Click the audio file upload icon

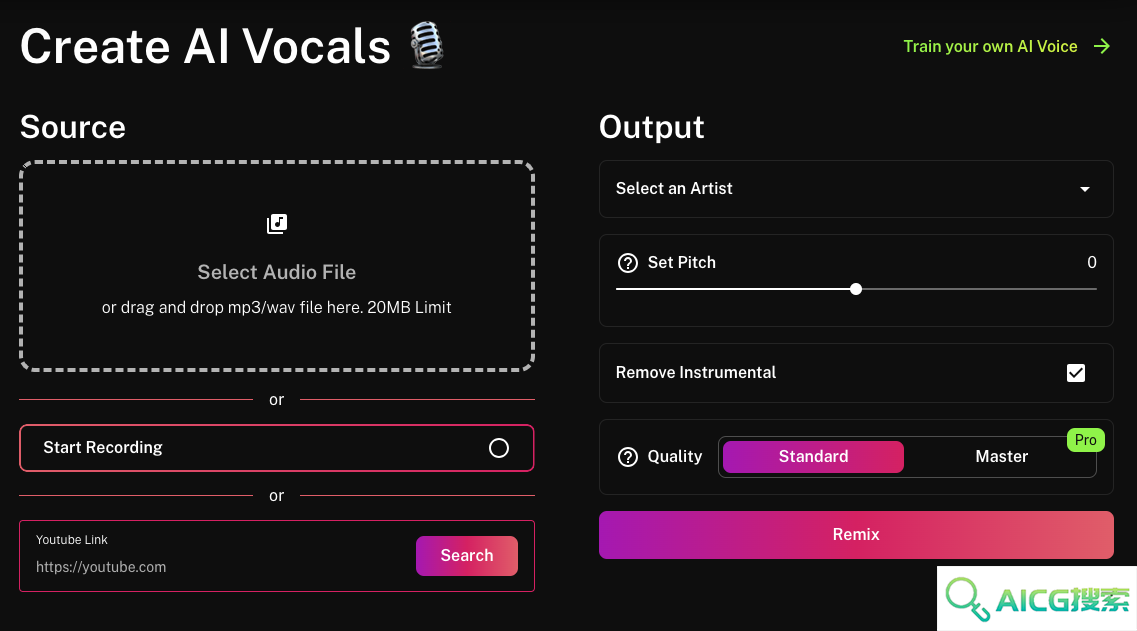pos(277,223)
